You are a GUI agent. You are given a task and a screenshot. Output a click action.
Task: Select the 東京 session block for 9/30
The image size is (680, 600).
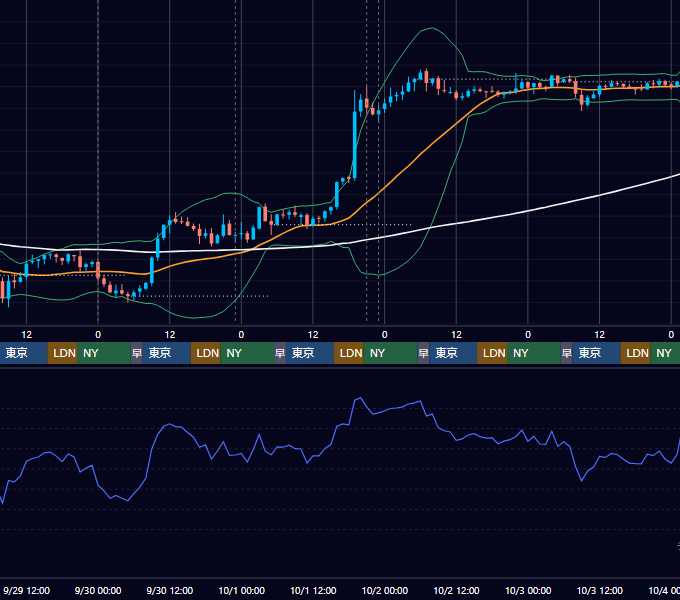167,353
